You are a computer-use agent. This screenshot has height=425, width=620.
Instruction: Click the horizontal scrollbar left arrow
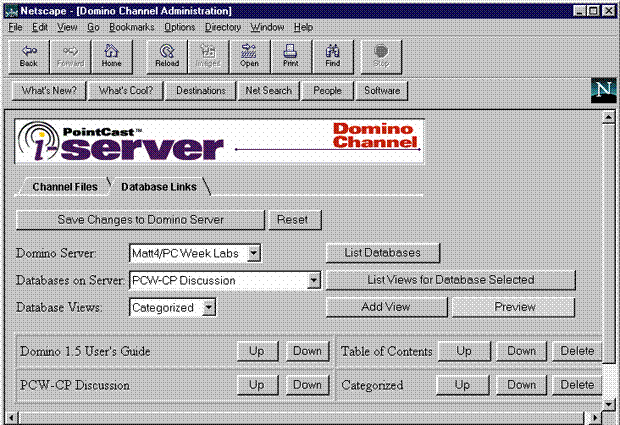click(12, 417)
